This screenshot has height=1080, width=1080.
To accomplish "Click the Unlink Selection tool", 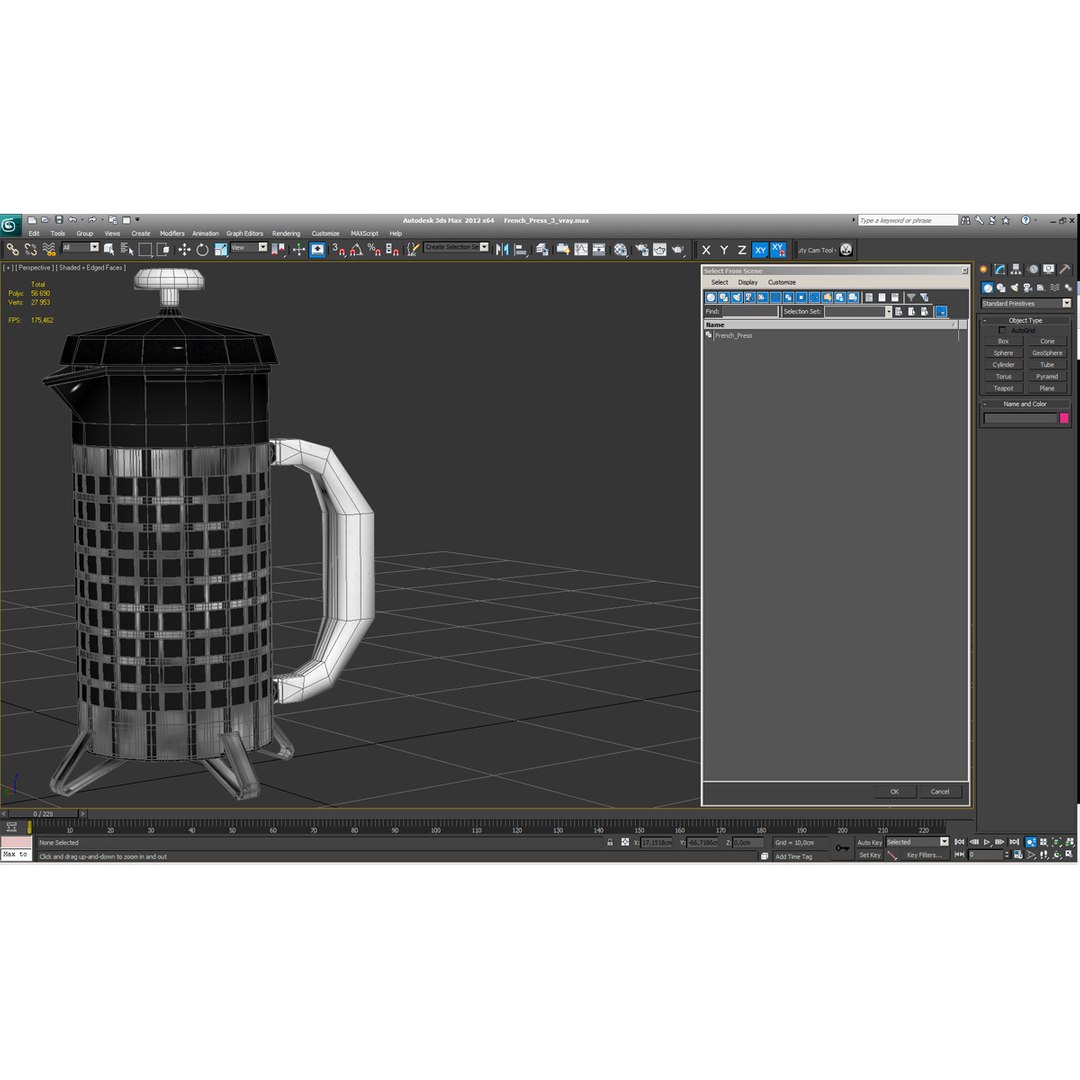I will click(30, 249).
